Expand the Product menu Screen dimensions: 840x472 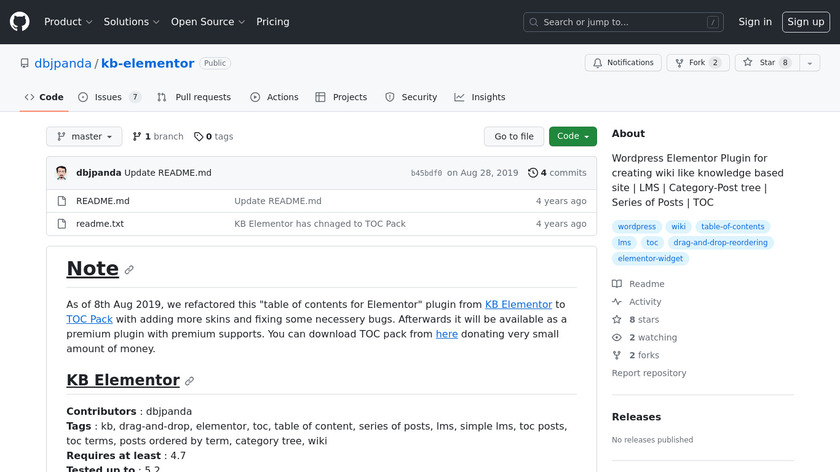pos(68,22)
